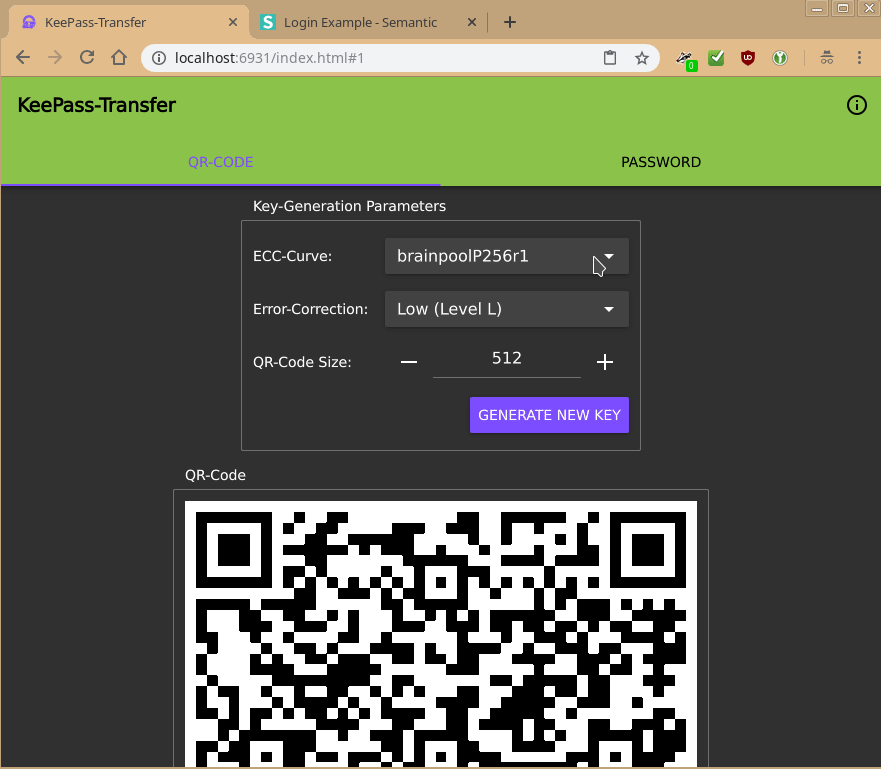
Task: Click the Key-Generation Parameters heading
Action: [x=349, y=206]
